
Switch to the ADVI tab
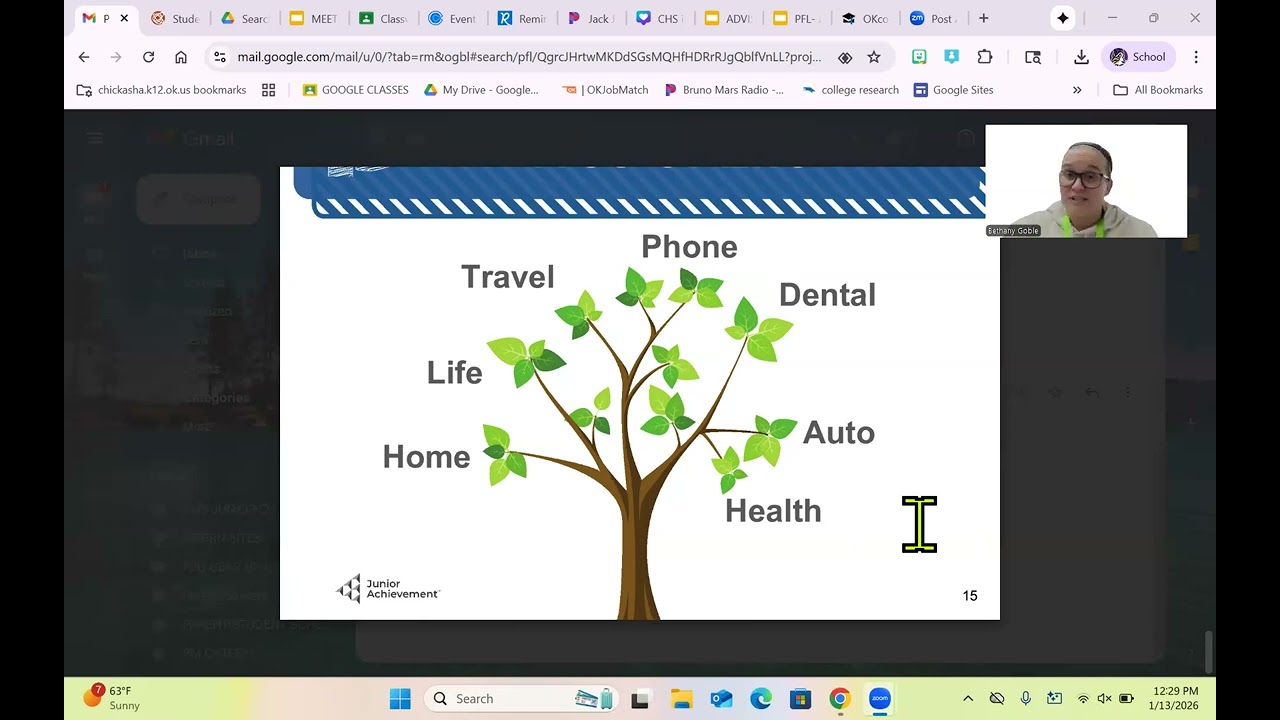tap(728, 18)
